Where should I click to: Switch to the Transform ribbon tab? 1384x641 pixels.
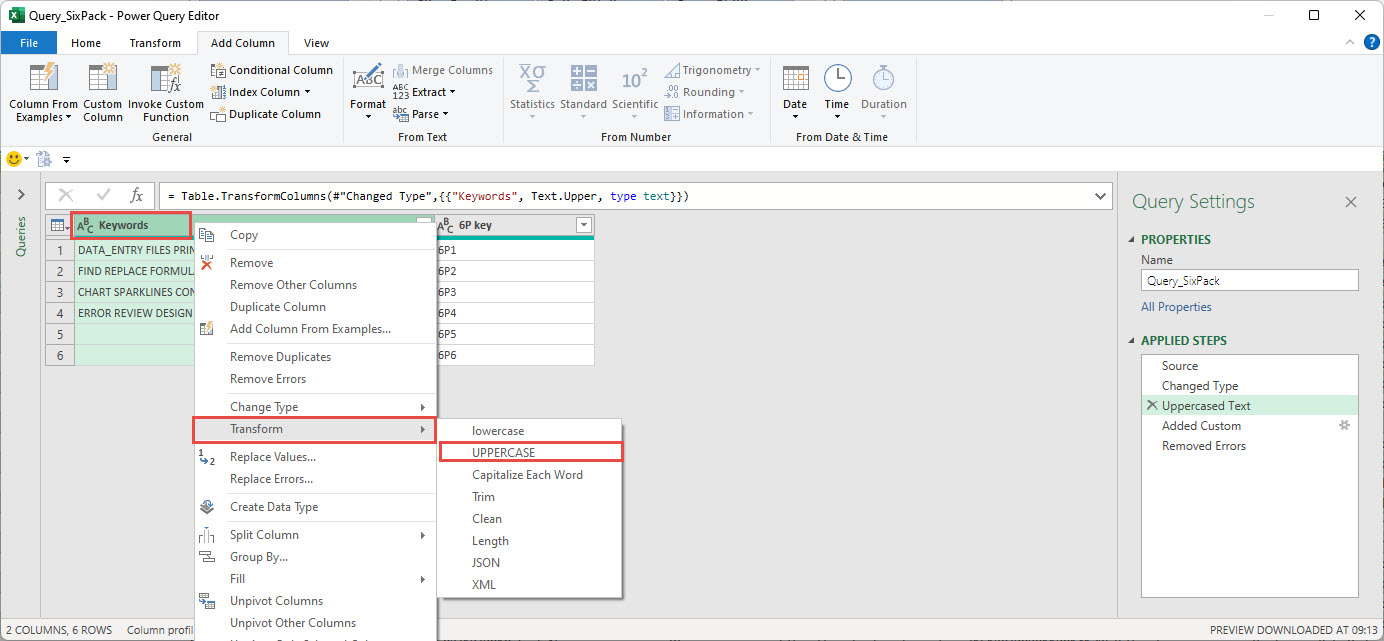tap(155, 43)
